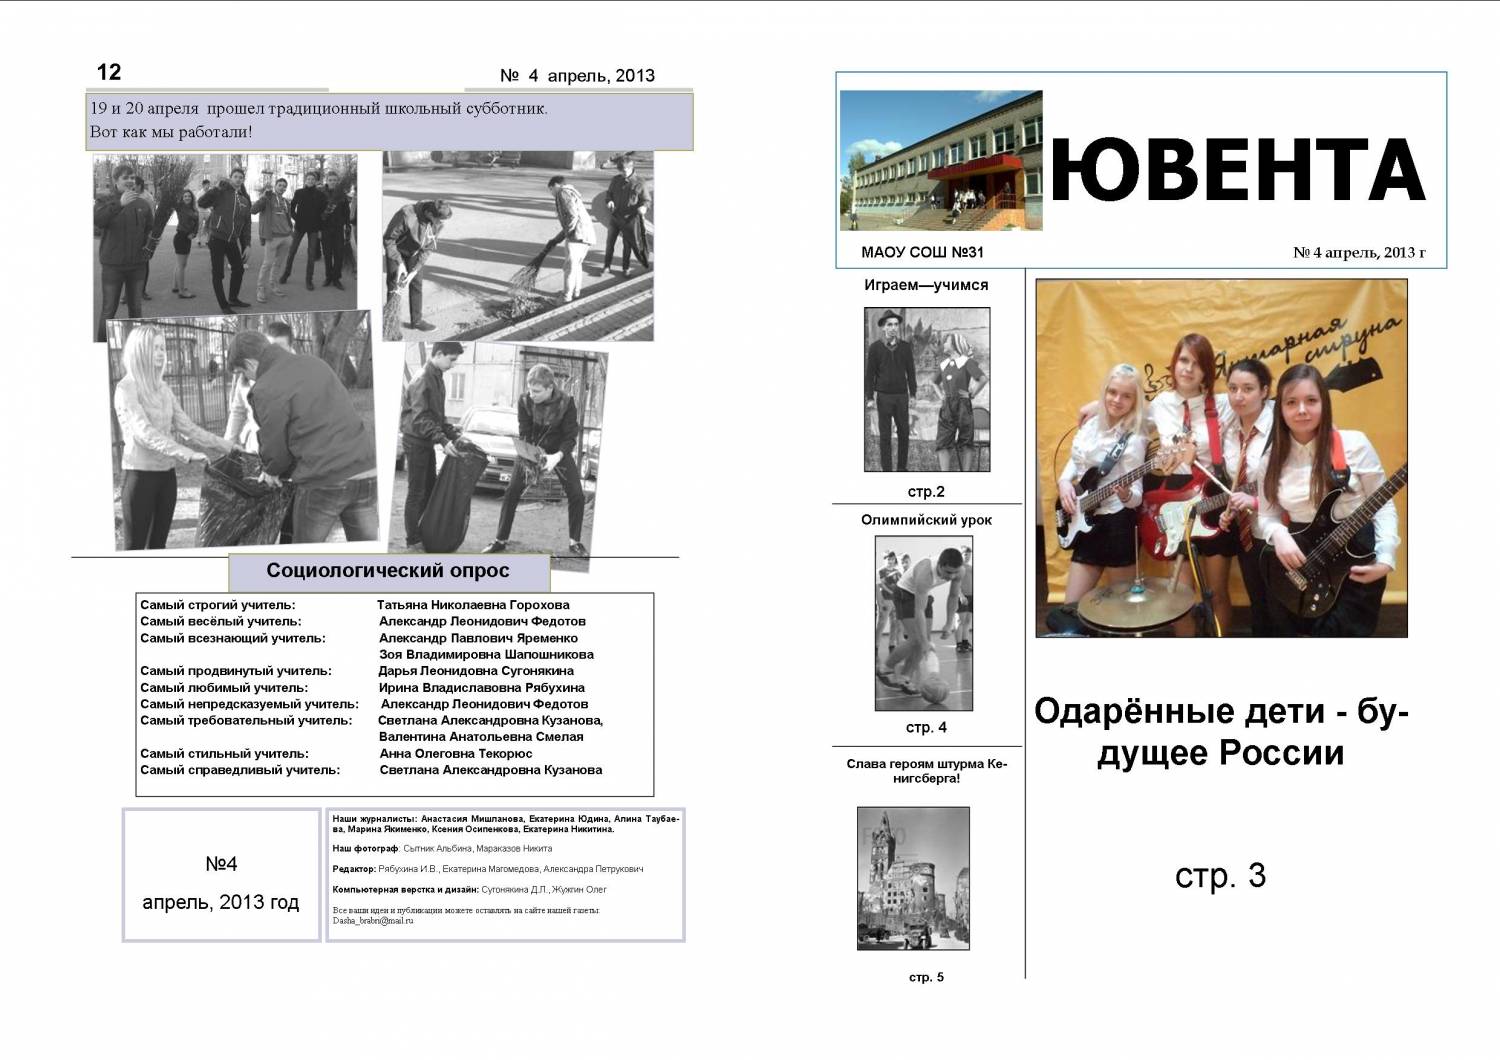1500x1060 pixels.
Task: Click the 'стр. 3' page reference
Action: pos(1221,876)
